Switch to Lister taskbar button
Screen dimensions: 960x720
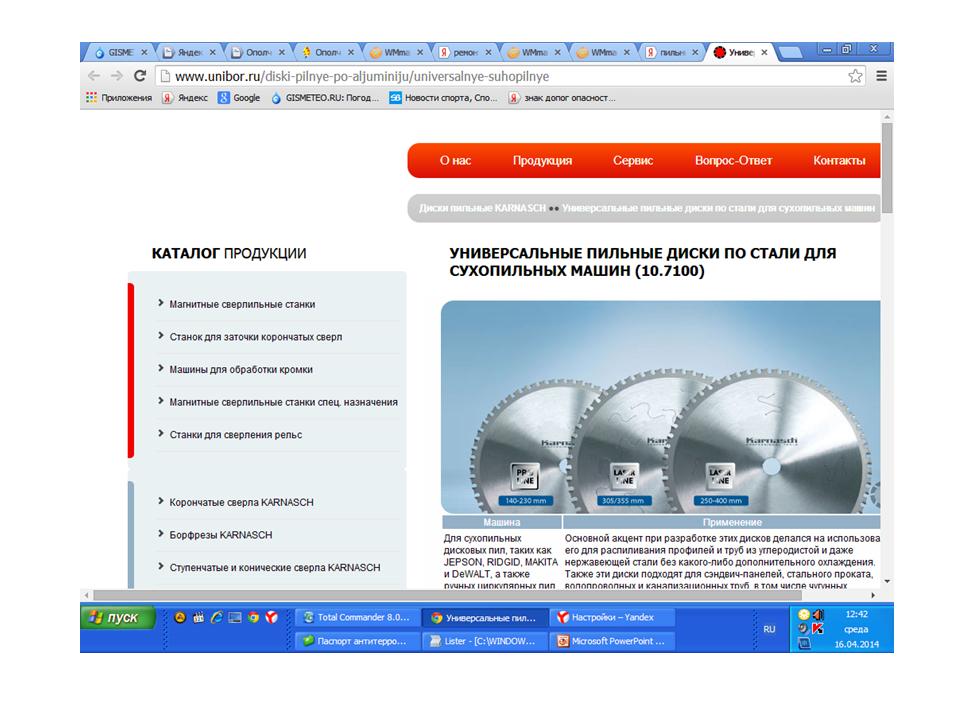[486, 641]
